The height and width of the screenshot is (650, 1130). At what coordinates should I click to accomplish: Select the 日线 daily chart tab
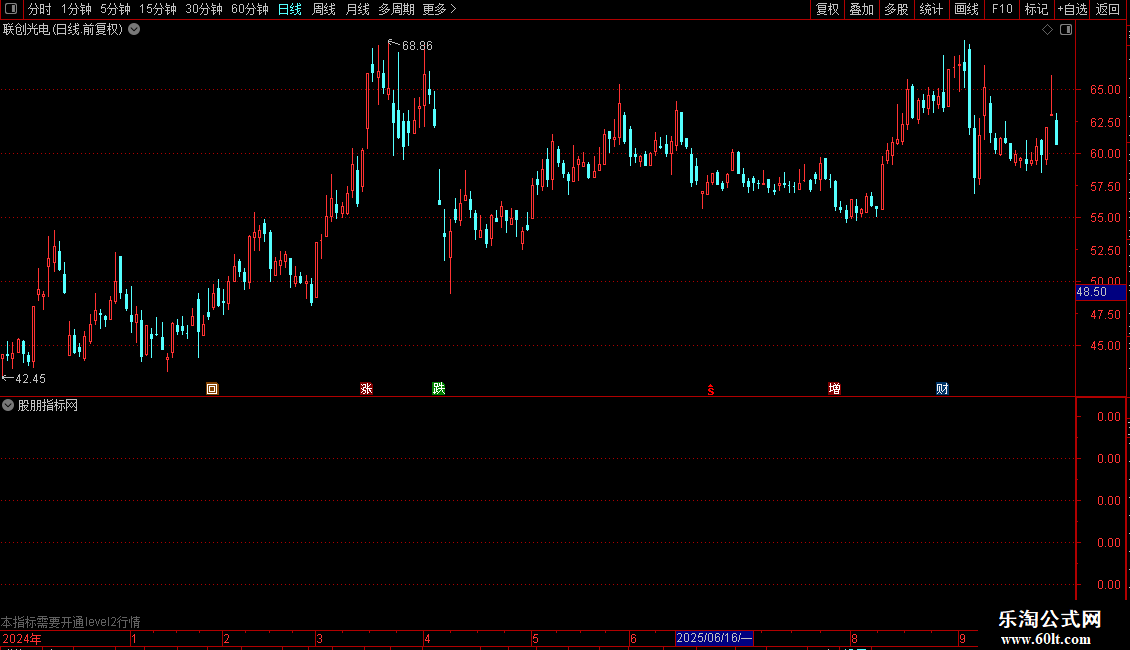(290, 9)
